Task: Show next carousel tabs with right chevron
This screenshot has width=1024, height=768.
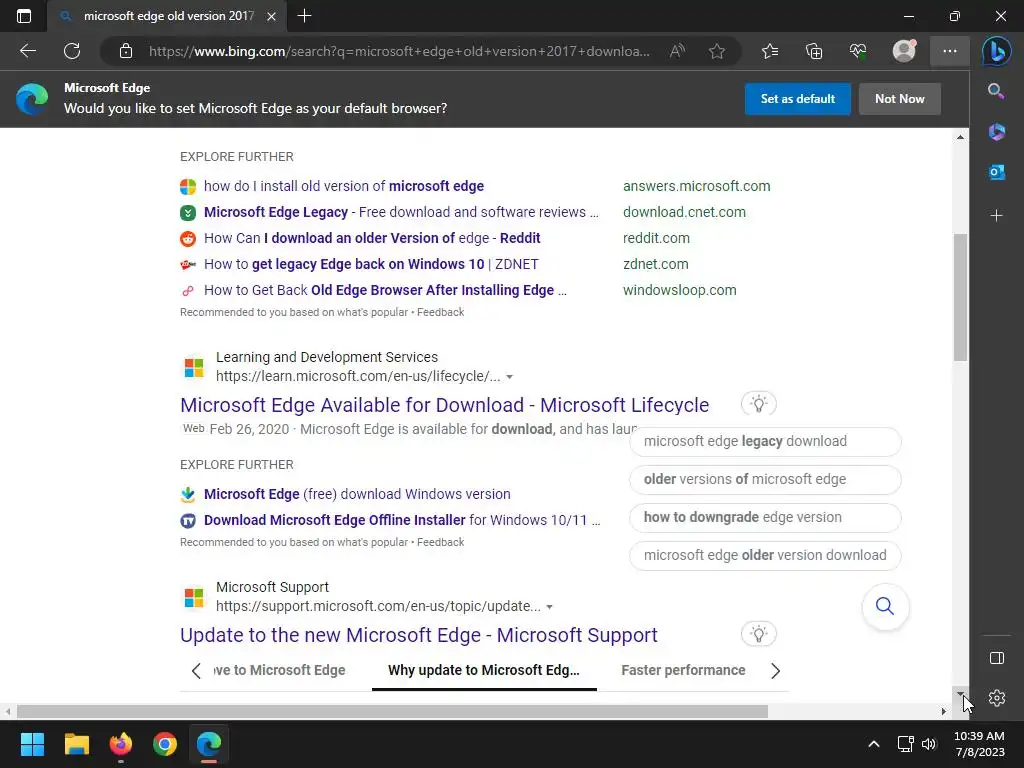Action: [x=775, y=671]
